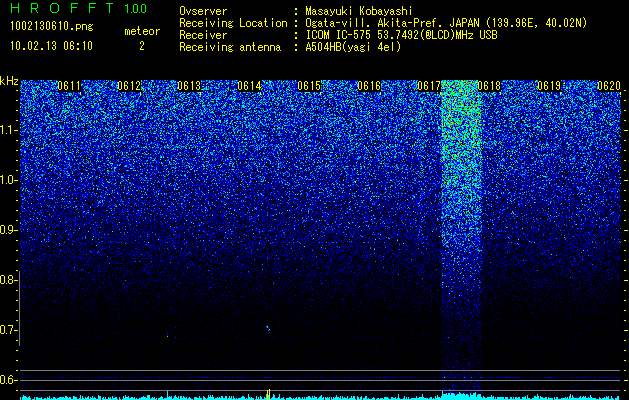This screenshot has height=400, width=629.
Task: Click the 1.1 frequency axis label
Action: click(x=8, y=130)
